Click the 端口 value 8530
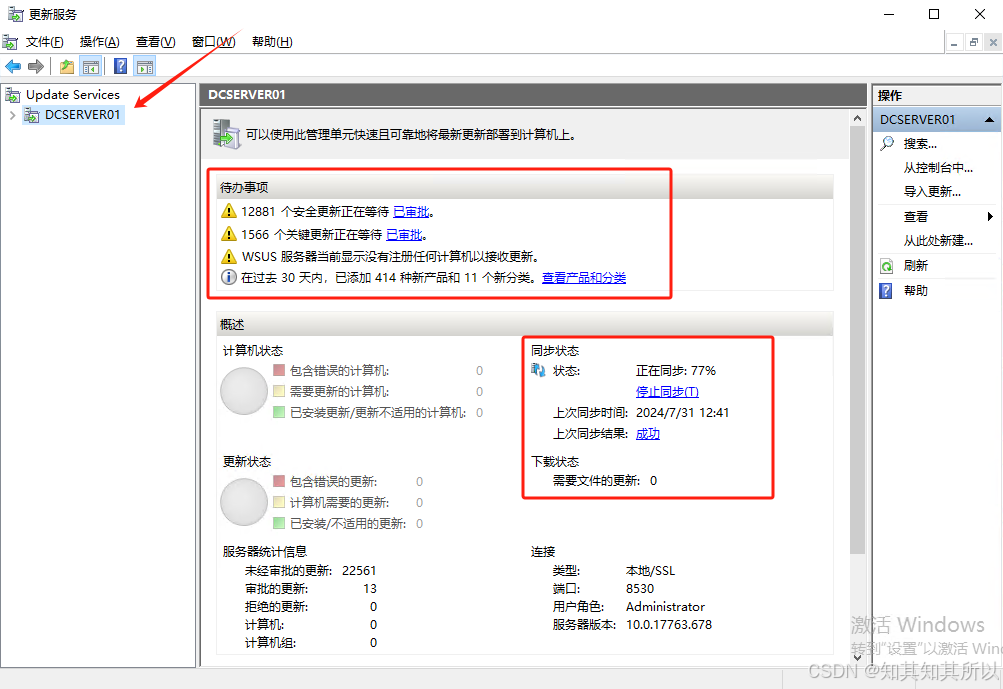Screen dimensions: 1003x689 (640, 589)
